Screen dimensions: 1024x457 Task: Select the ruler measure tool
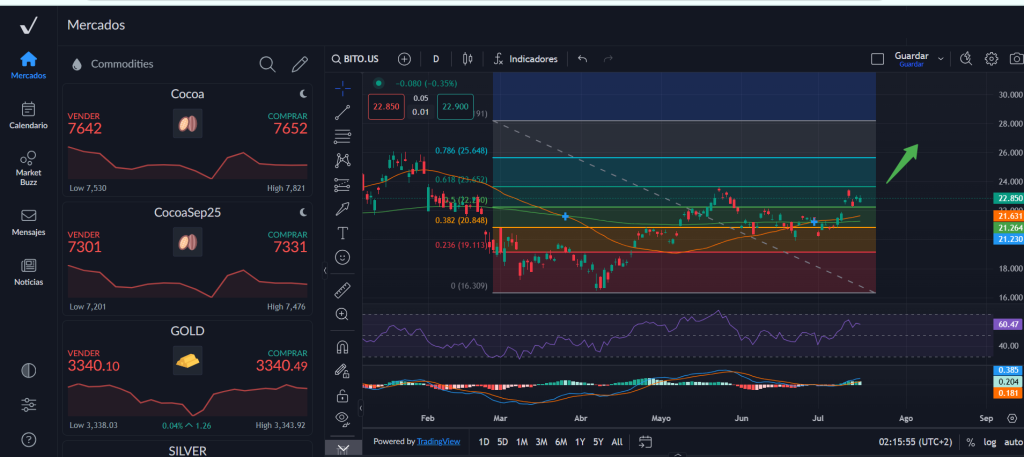[342, 289]
